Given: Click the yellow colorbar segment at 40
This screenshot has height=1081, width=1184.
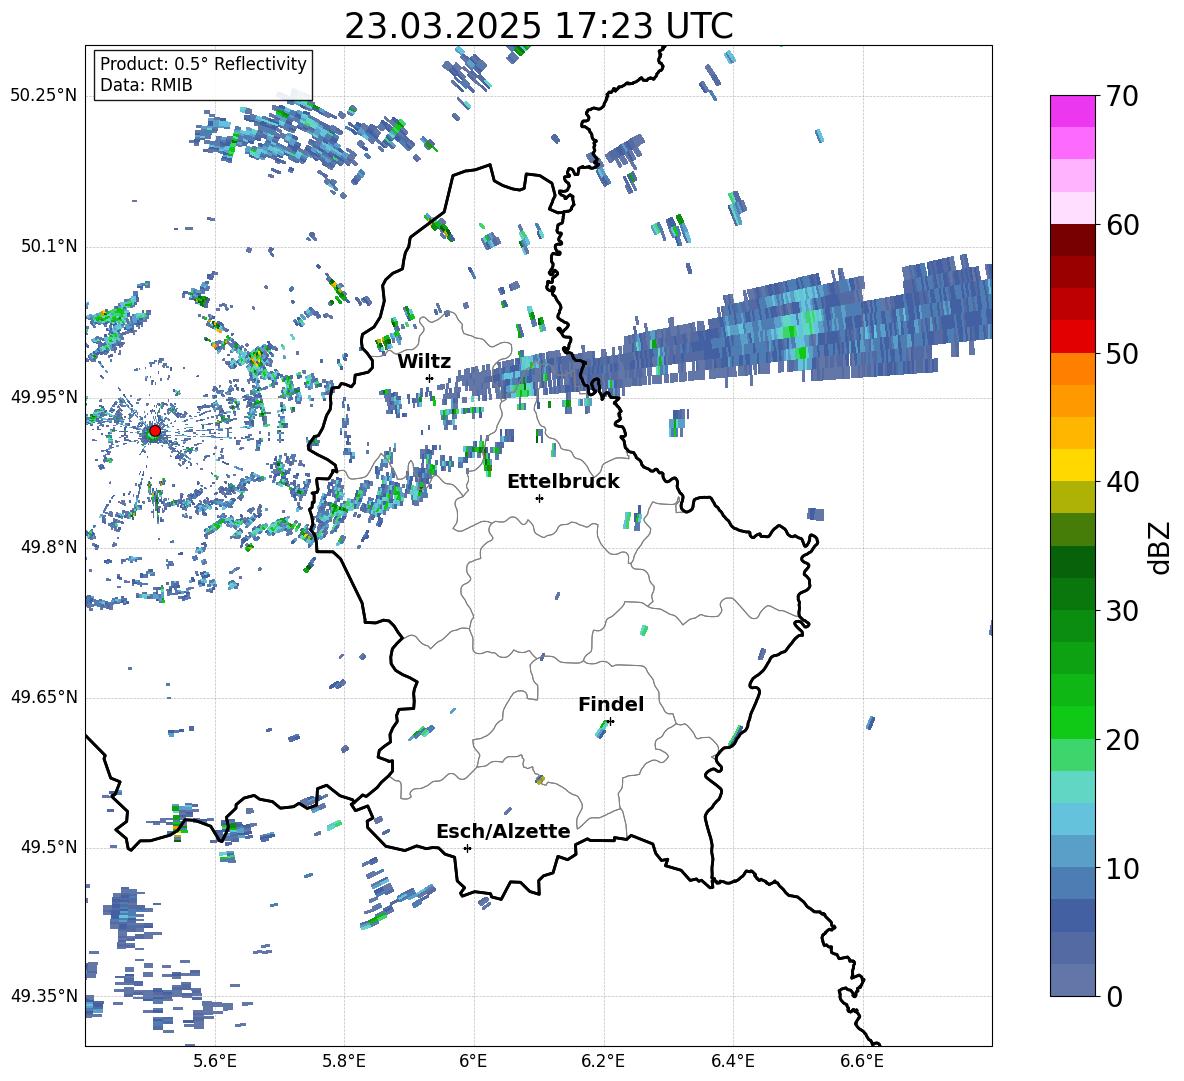Looking at the screenshot, I should (x=1073, y=466).
